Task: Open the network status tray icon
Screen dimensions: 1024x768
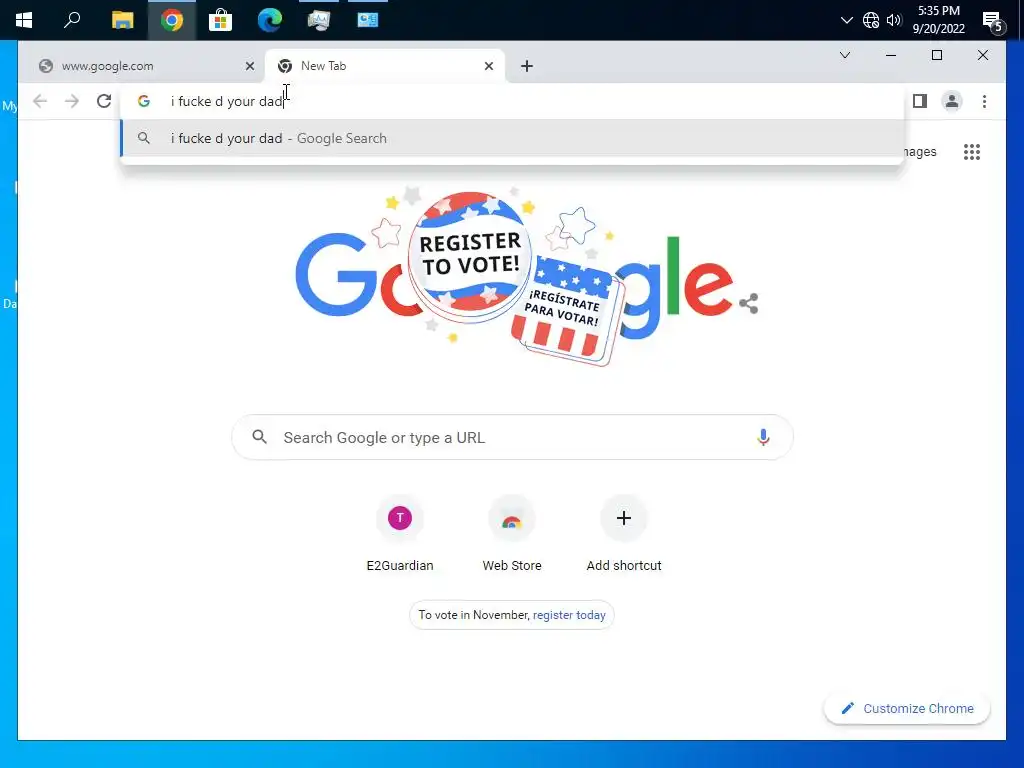Action: (871, 20)
